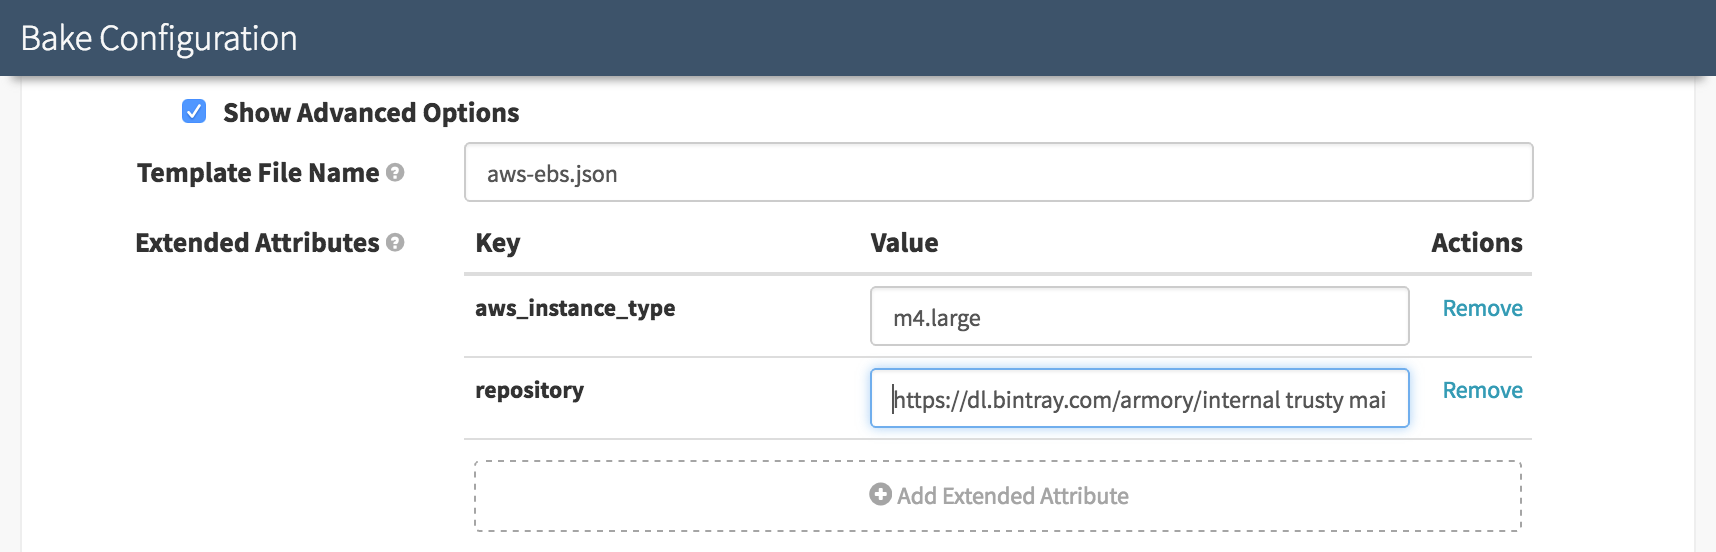Click the Template File Name label
This screenshot has width=1716, height=552.
(258, 173)
